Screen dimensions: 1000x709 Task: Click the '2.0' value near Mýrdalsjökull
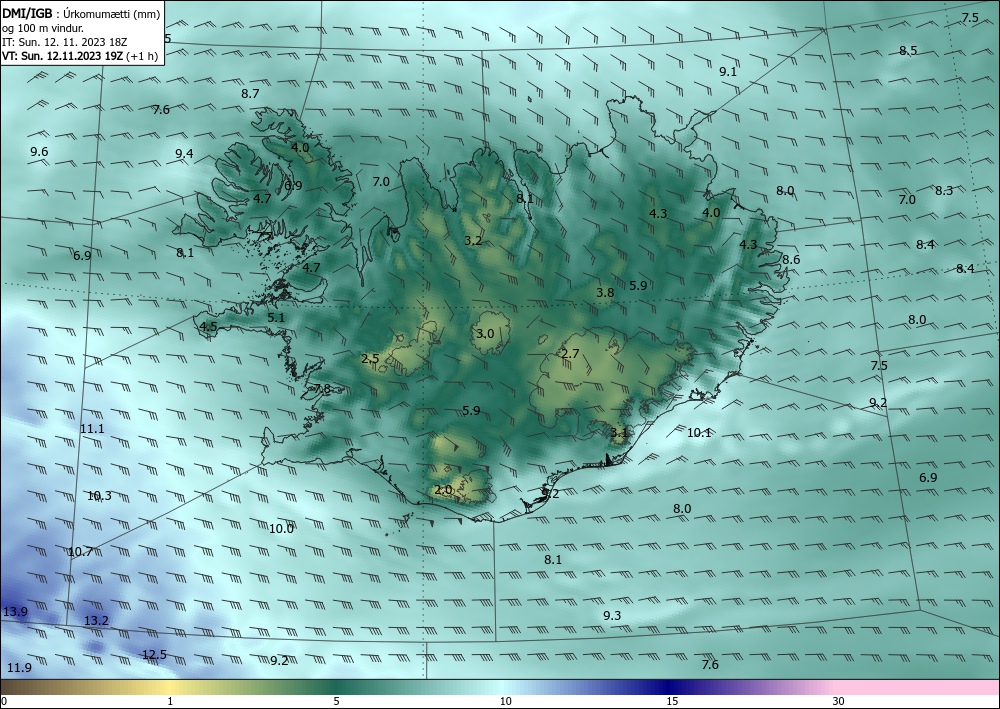[443, 490]
